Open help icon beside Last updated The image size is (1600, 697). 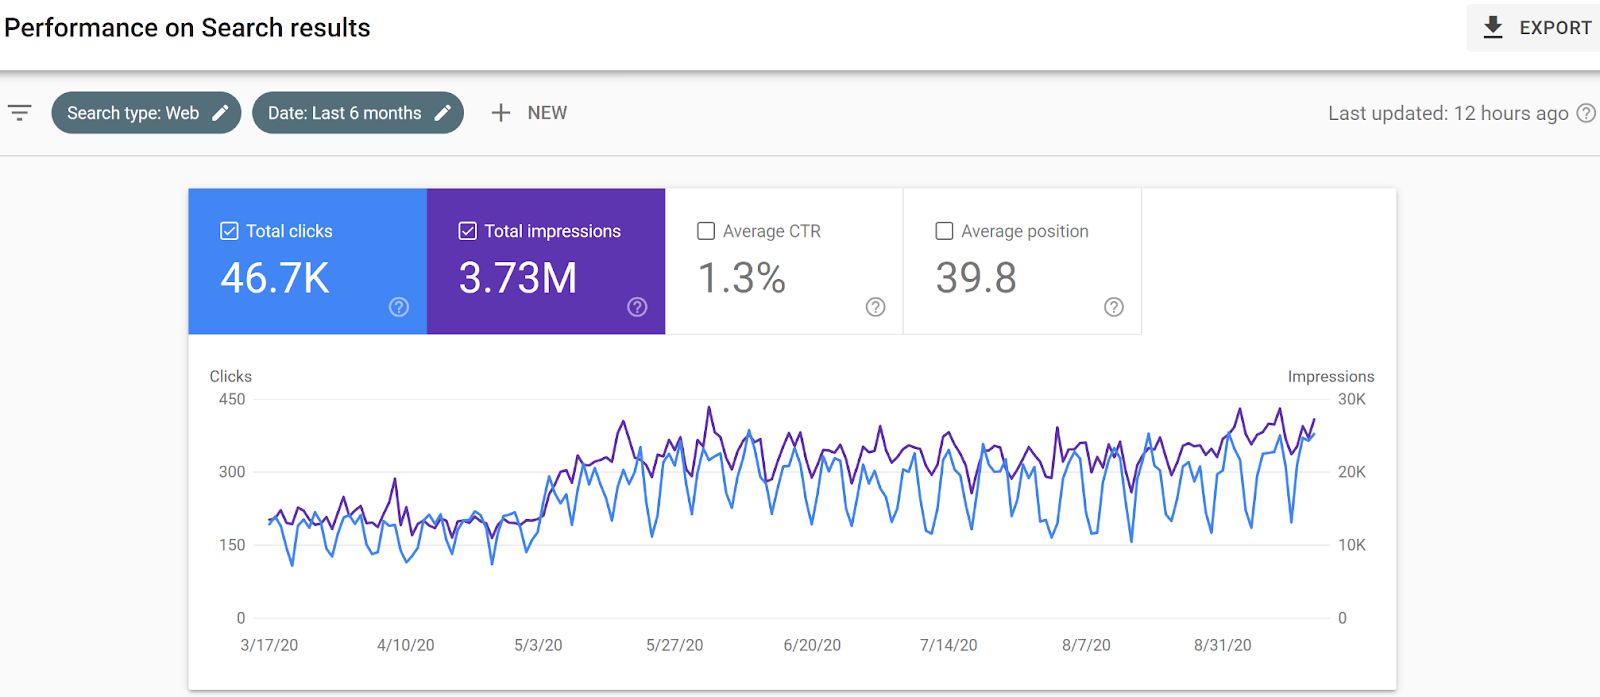(x=1586, y=113)
